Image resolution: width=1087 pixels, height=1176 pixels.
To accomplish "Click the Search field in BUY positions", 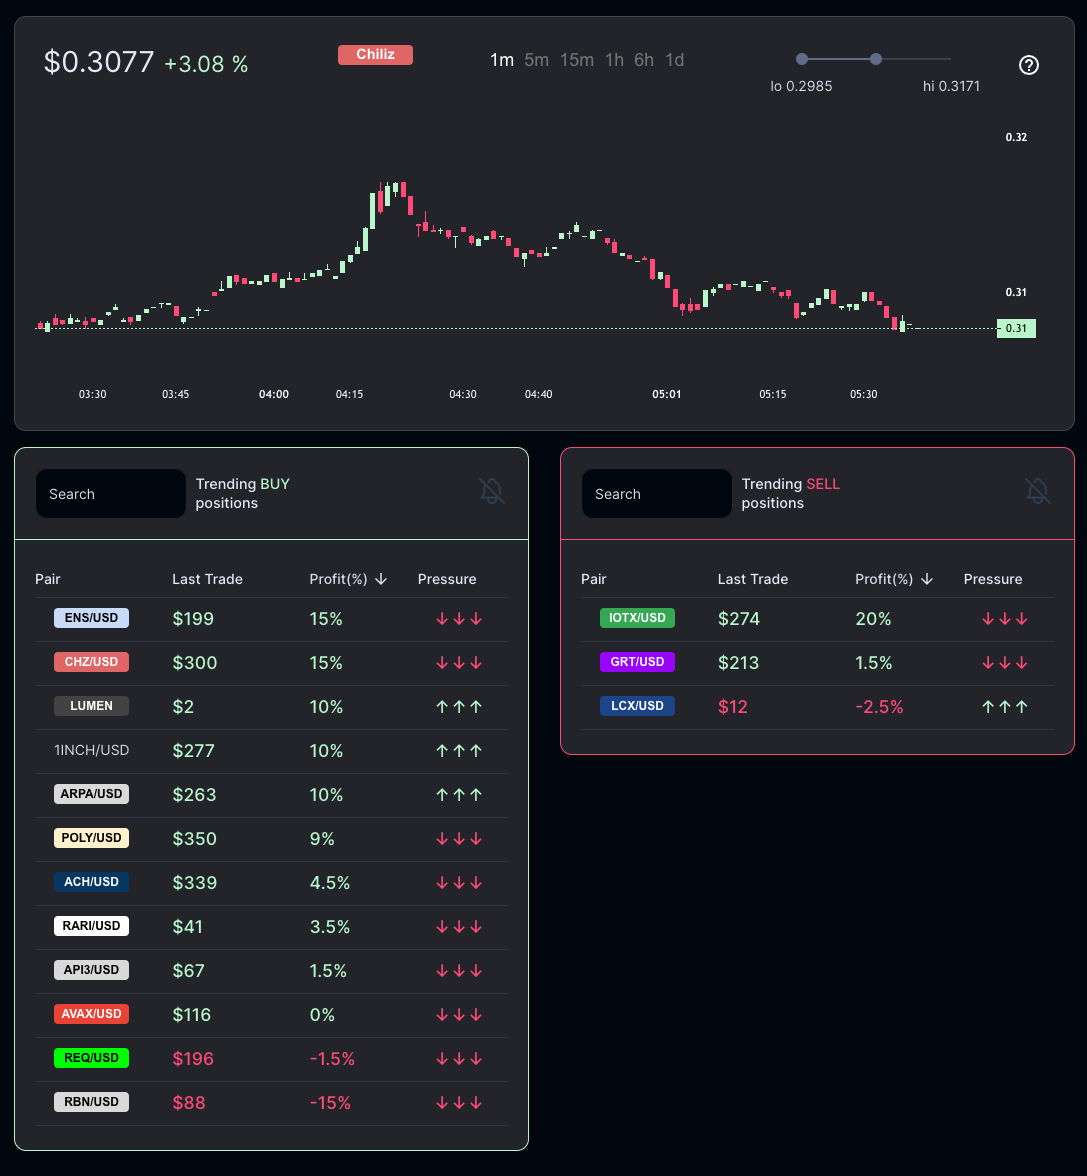I will (x=111, y=494).
